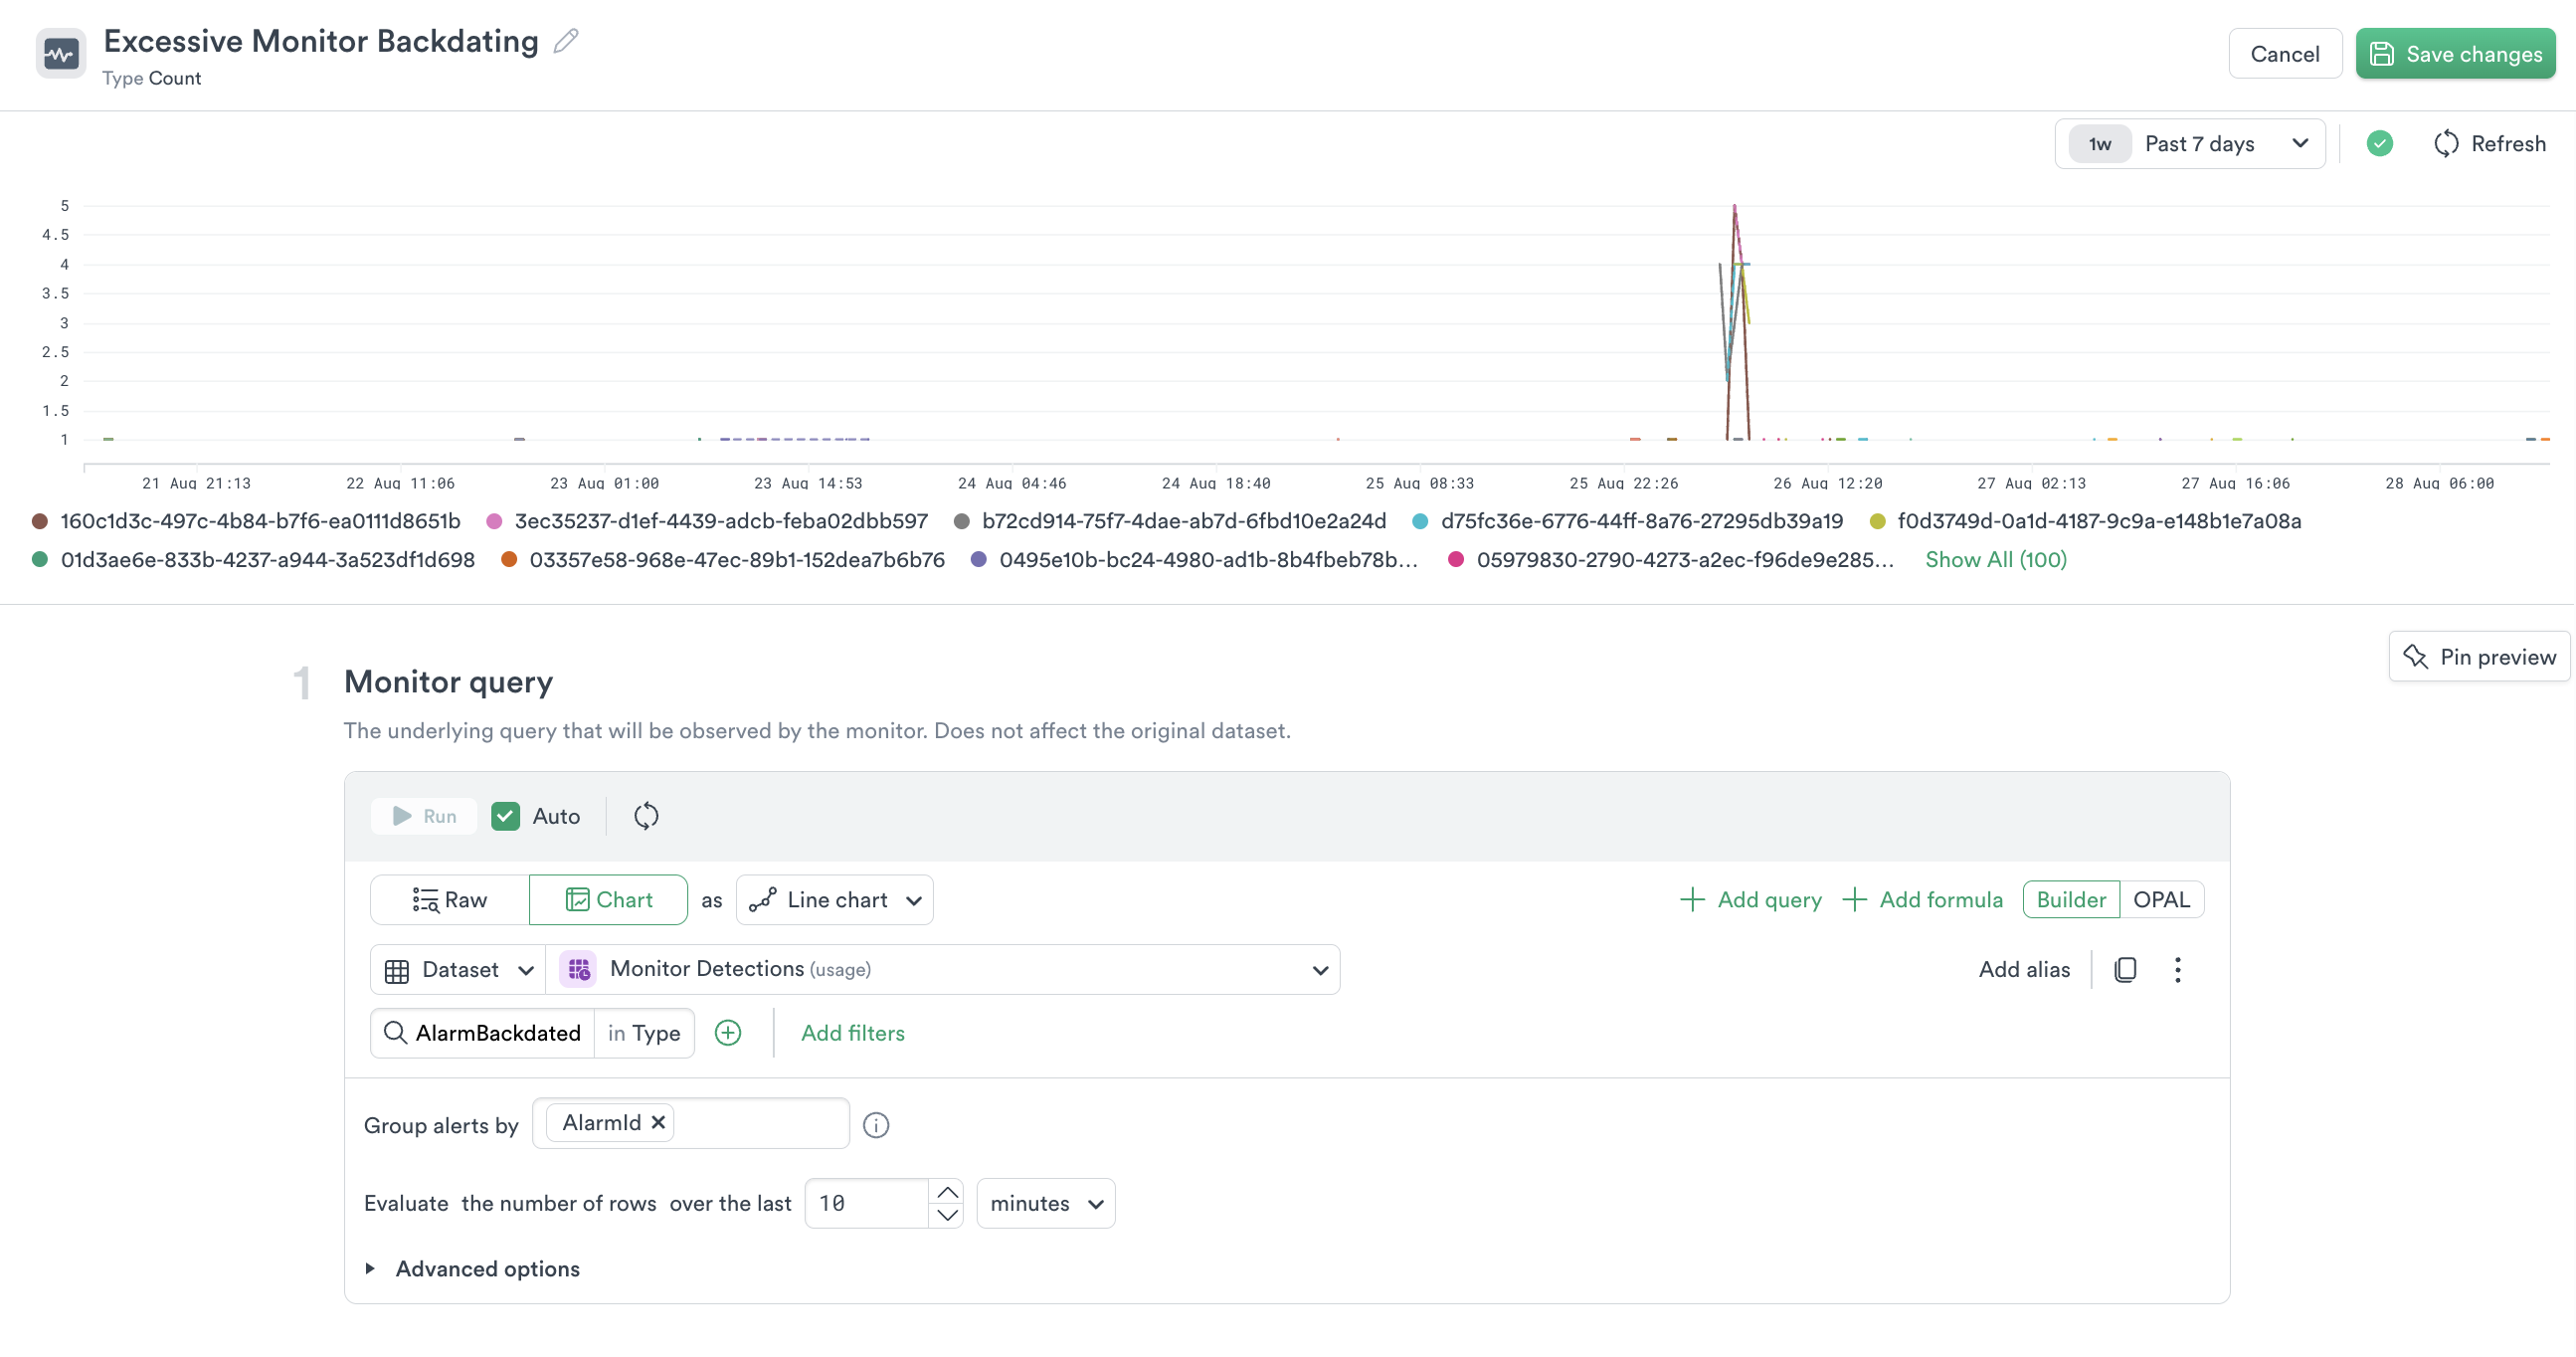Click the brown 160c1d3c legend color dot
Screen dimensions: 2576x1357
[x=40, y=521]
